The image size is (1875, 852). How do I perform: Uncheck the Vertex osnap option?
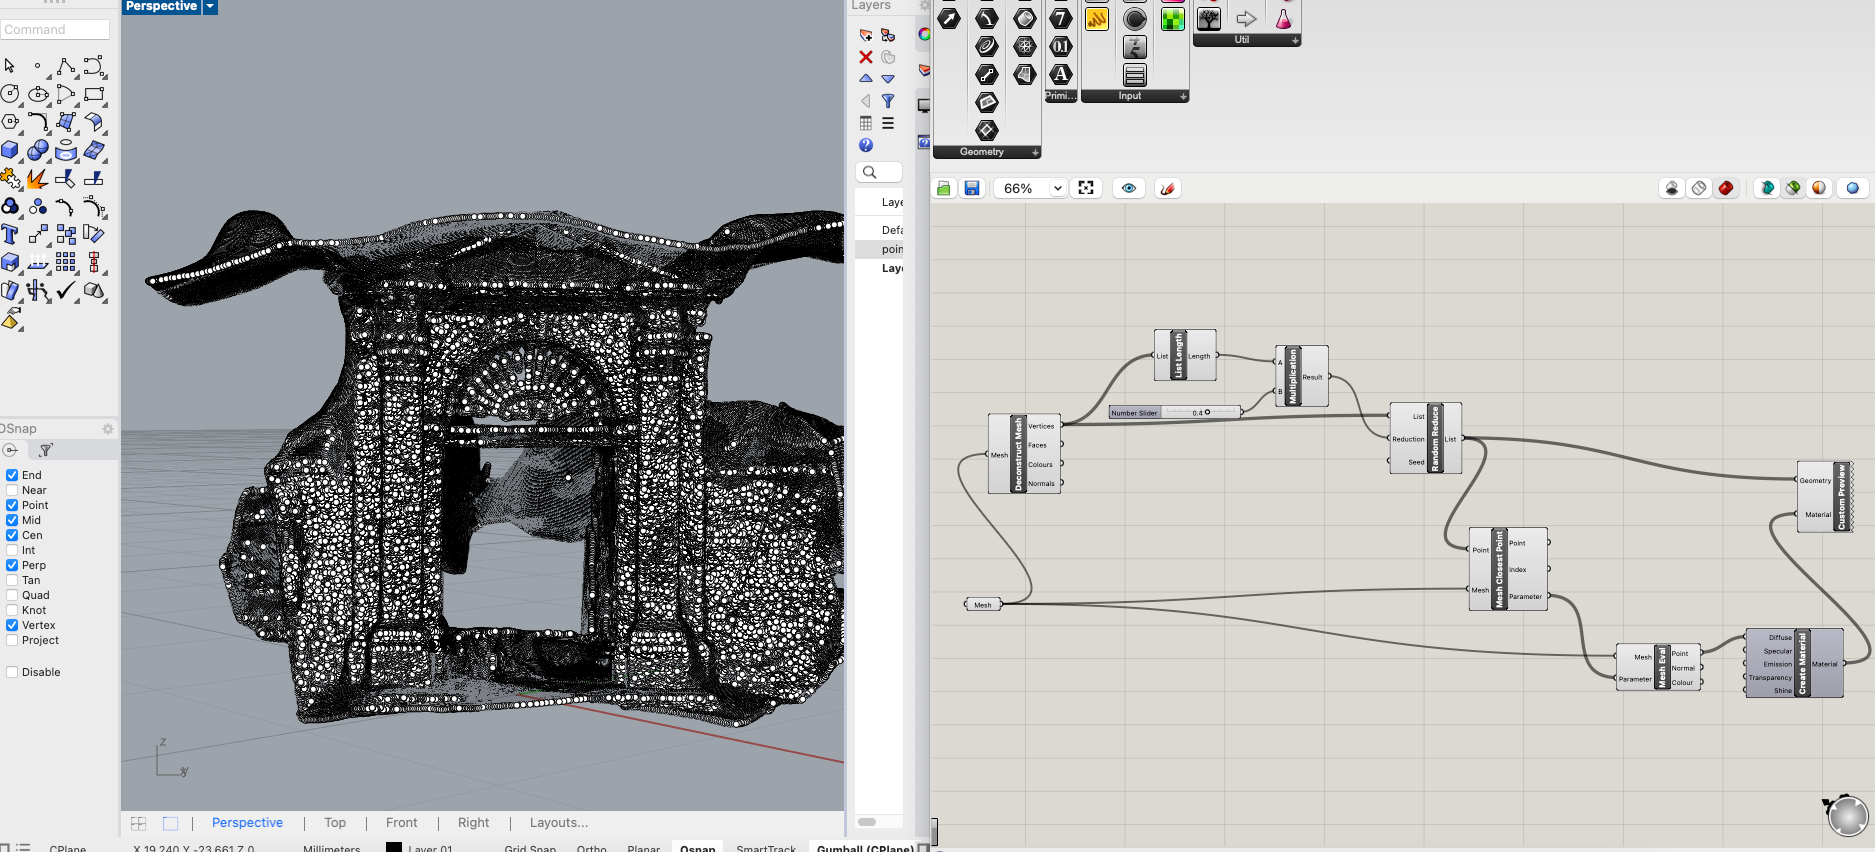click(x=12, y=625)
